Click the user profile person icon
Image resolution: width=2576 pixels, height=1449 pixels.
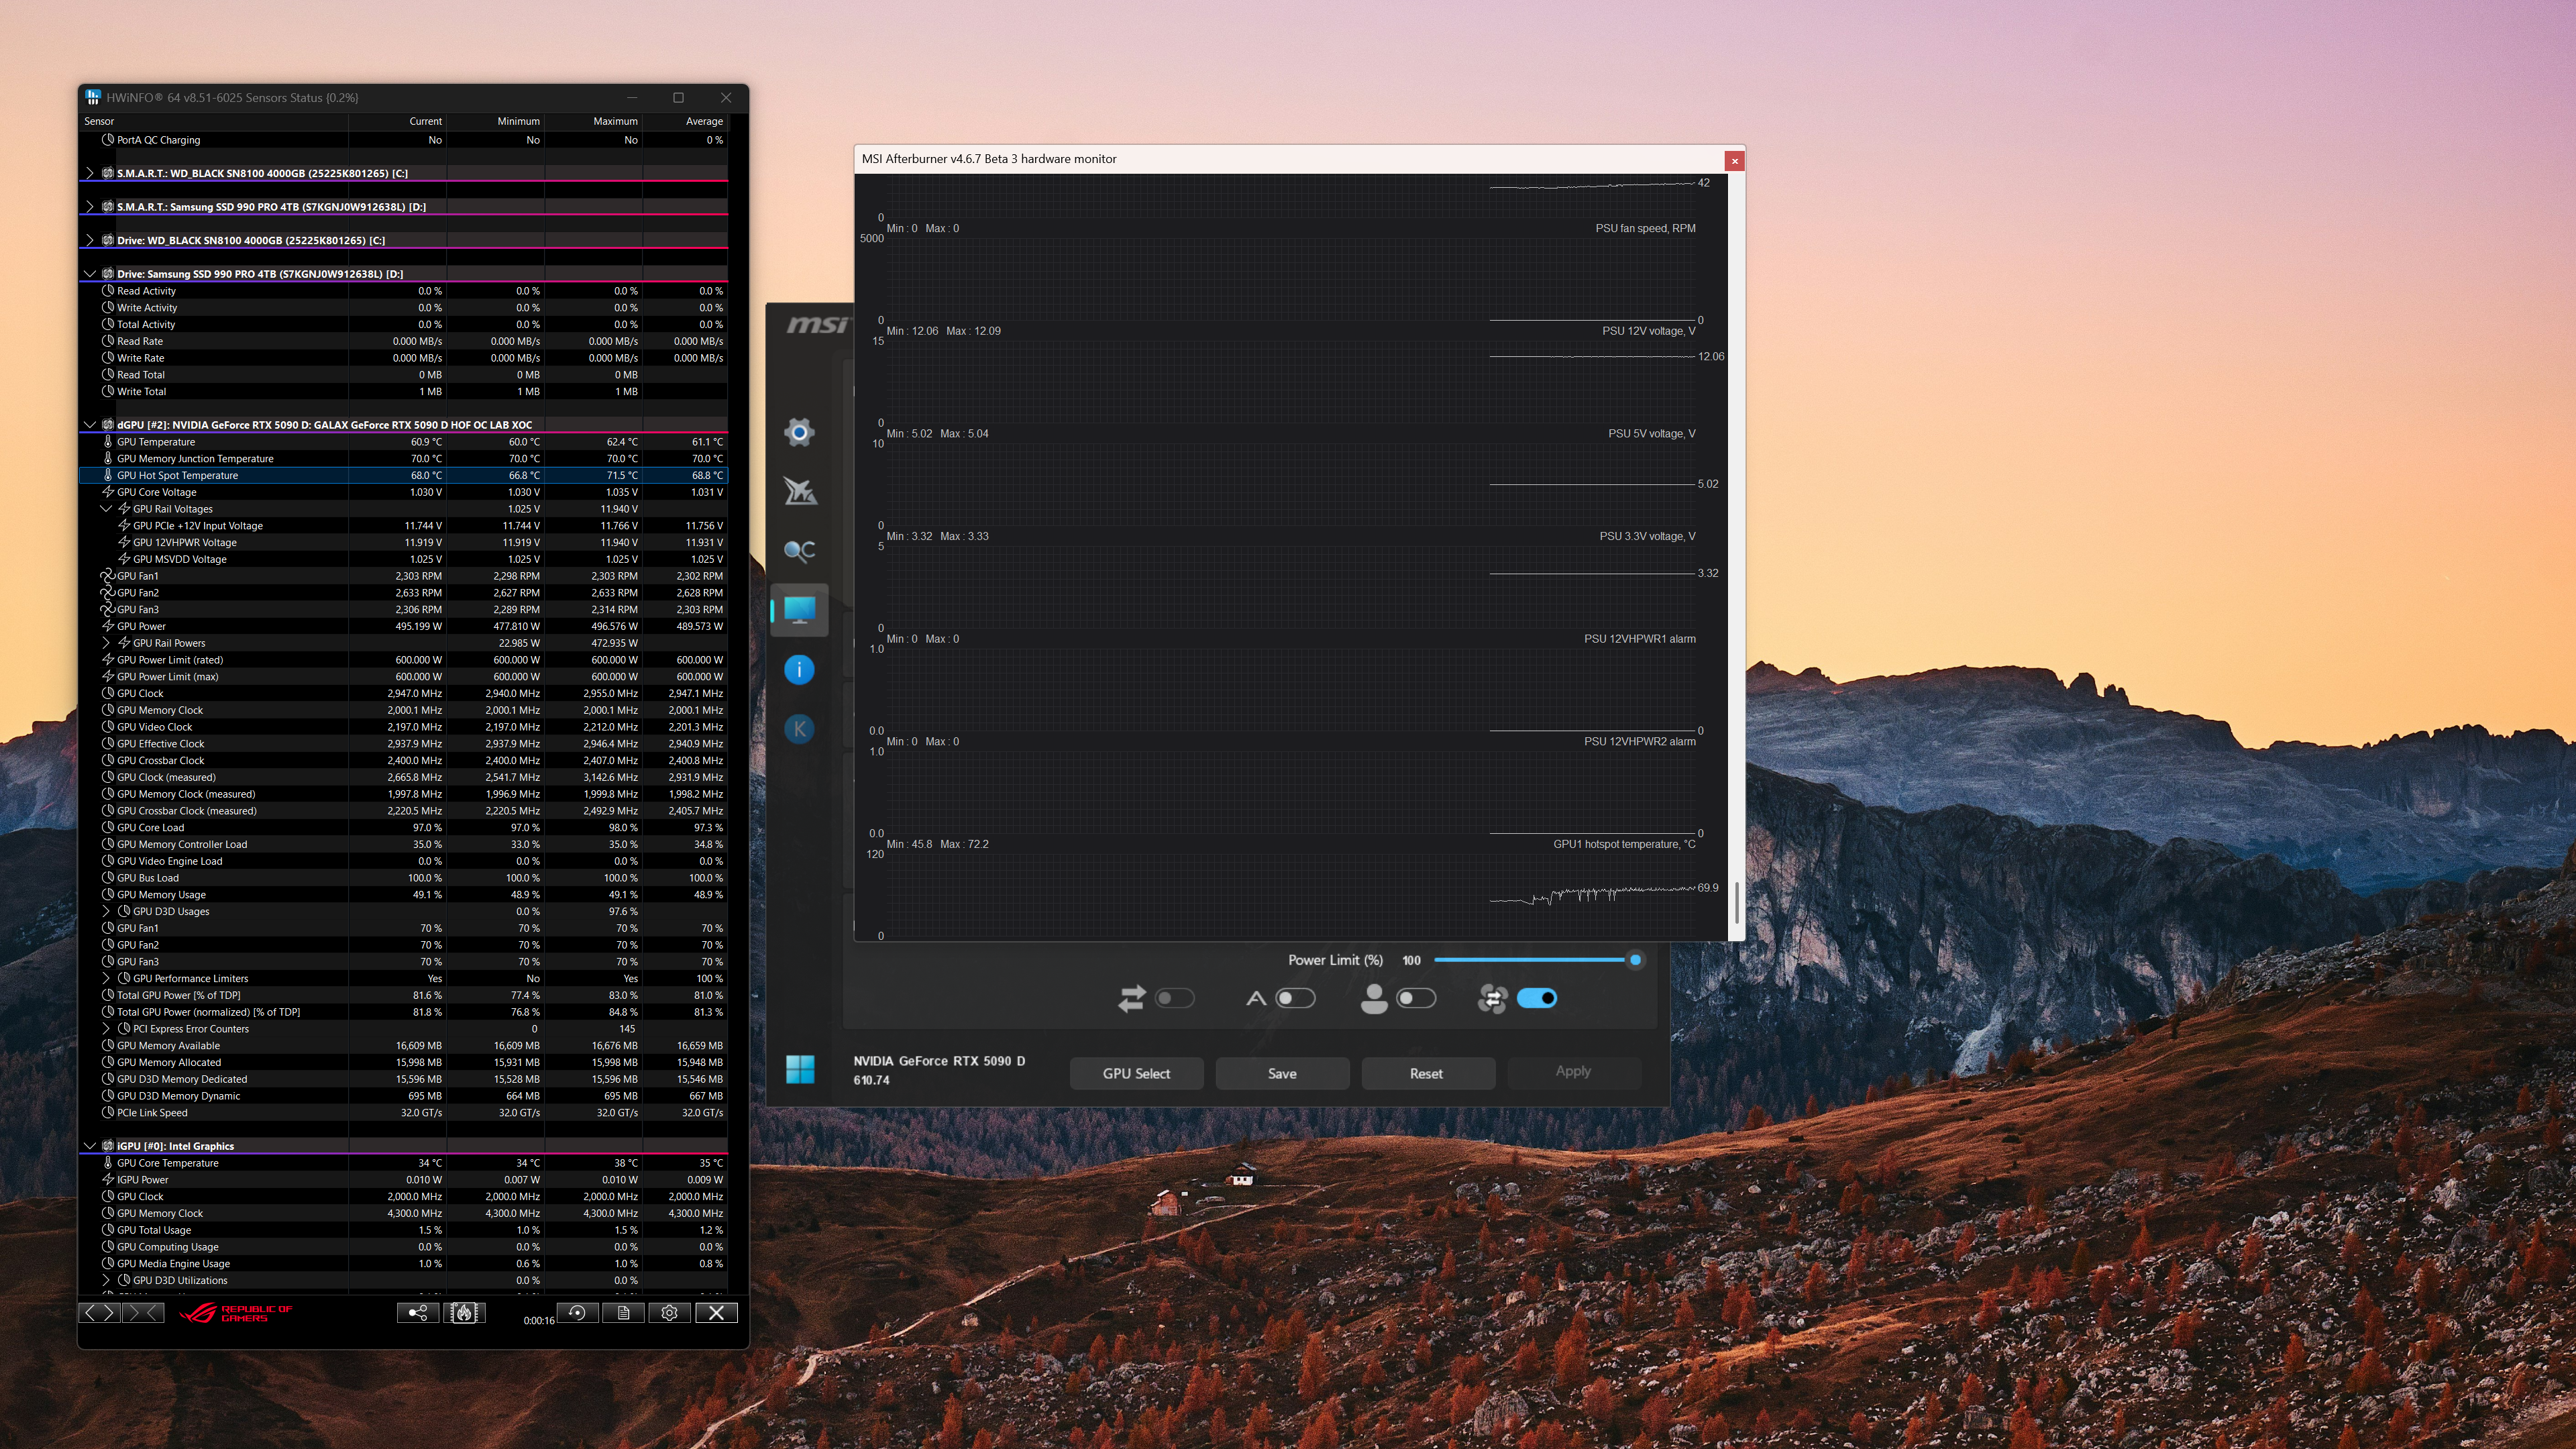[1374, 998]
